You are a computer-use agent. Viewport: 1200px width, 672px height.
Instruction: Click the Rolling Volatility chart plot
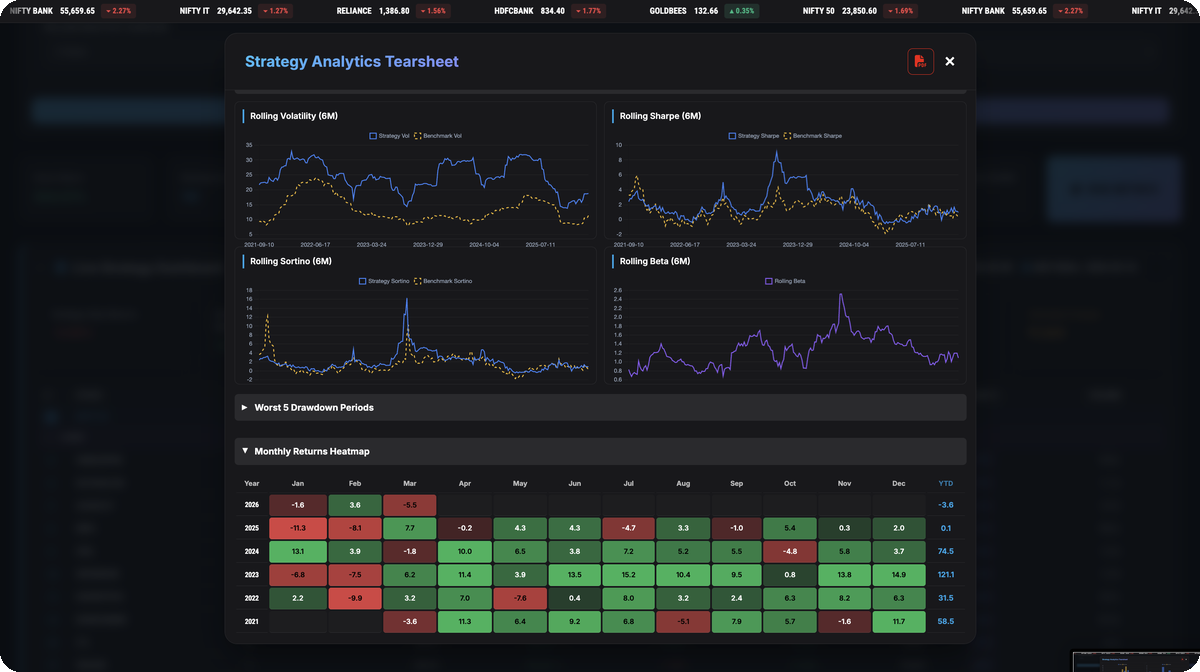pyautogui.click(x=424, y=190)
